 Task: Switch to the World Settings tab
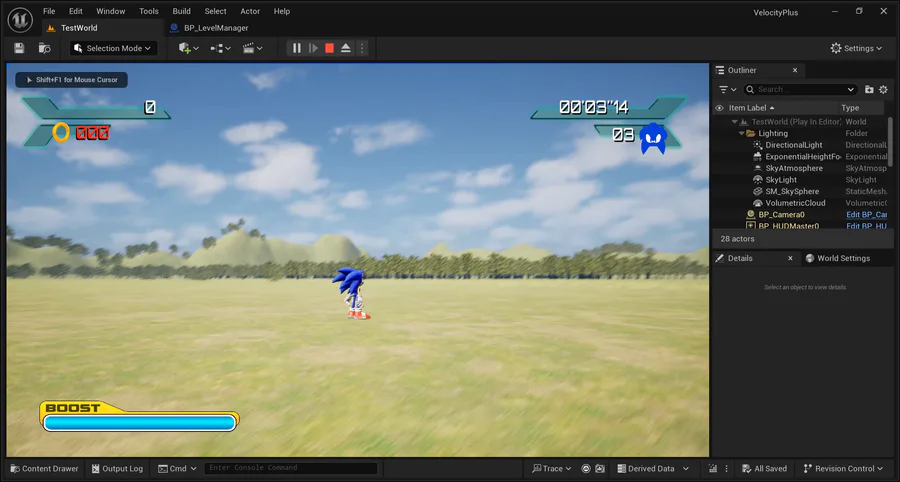[x=838, y=258]
